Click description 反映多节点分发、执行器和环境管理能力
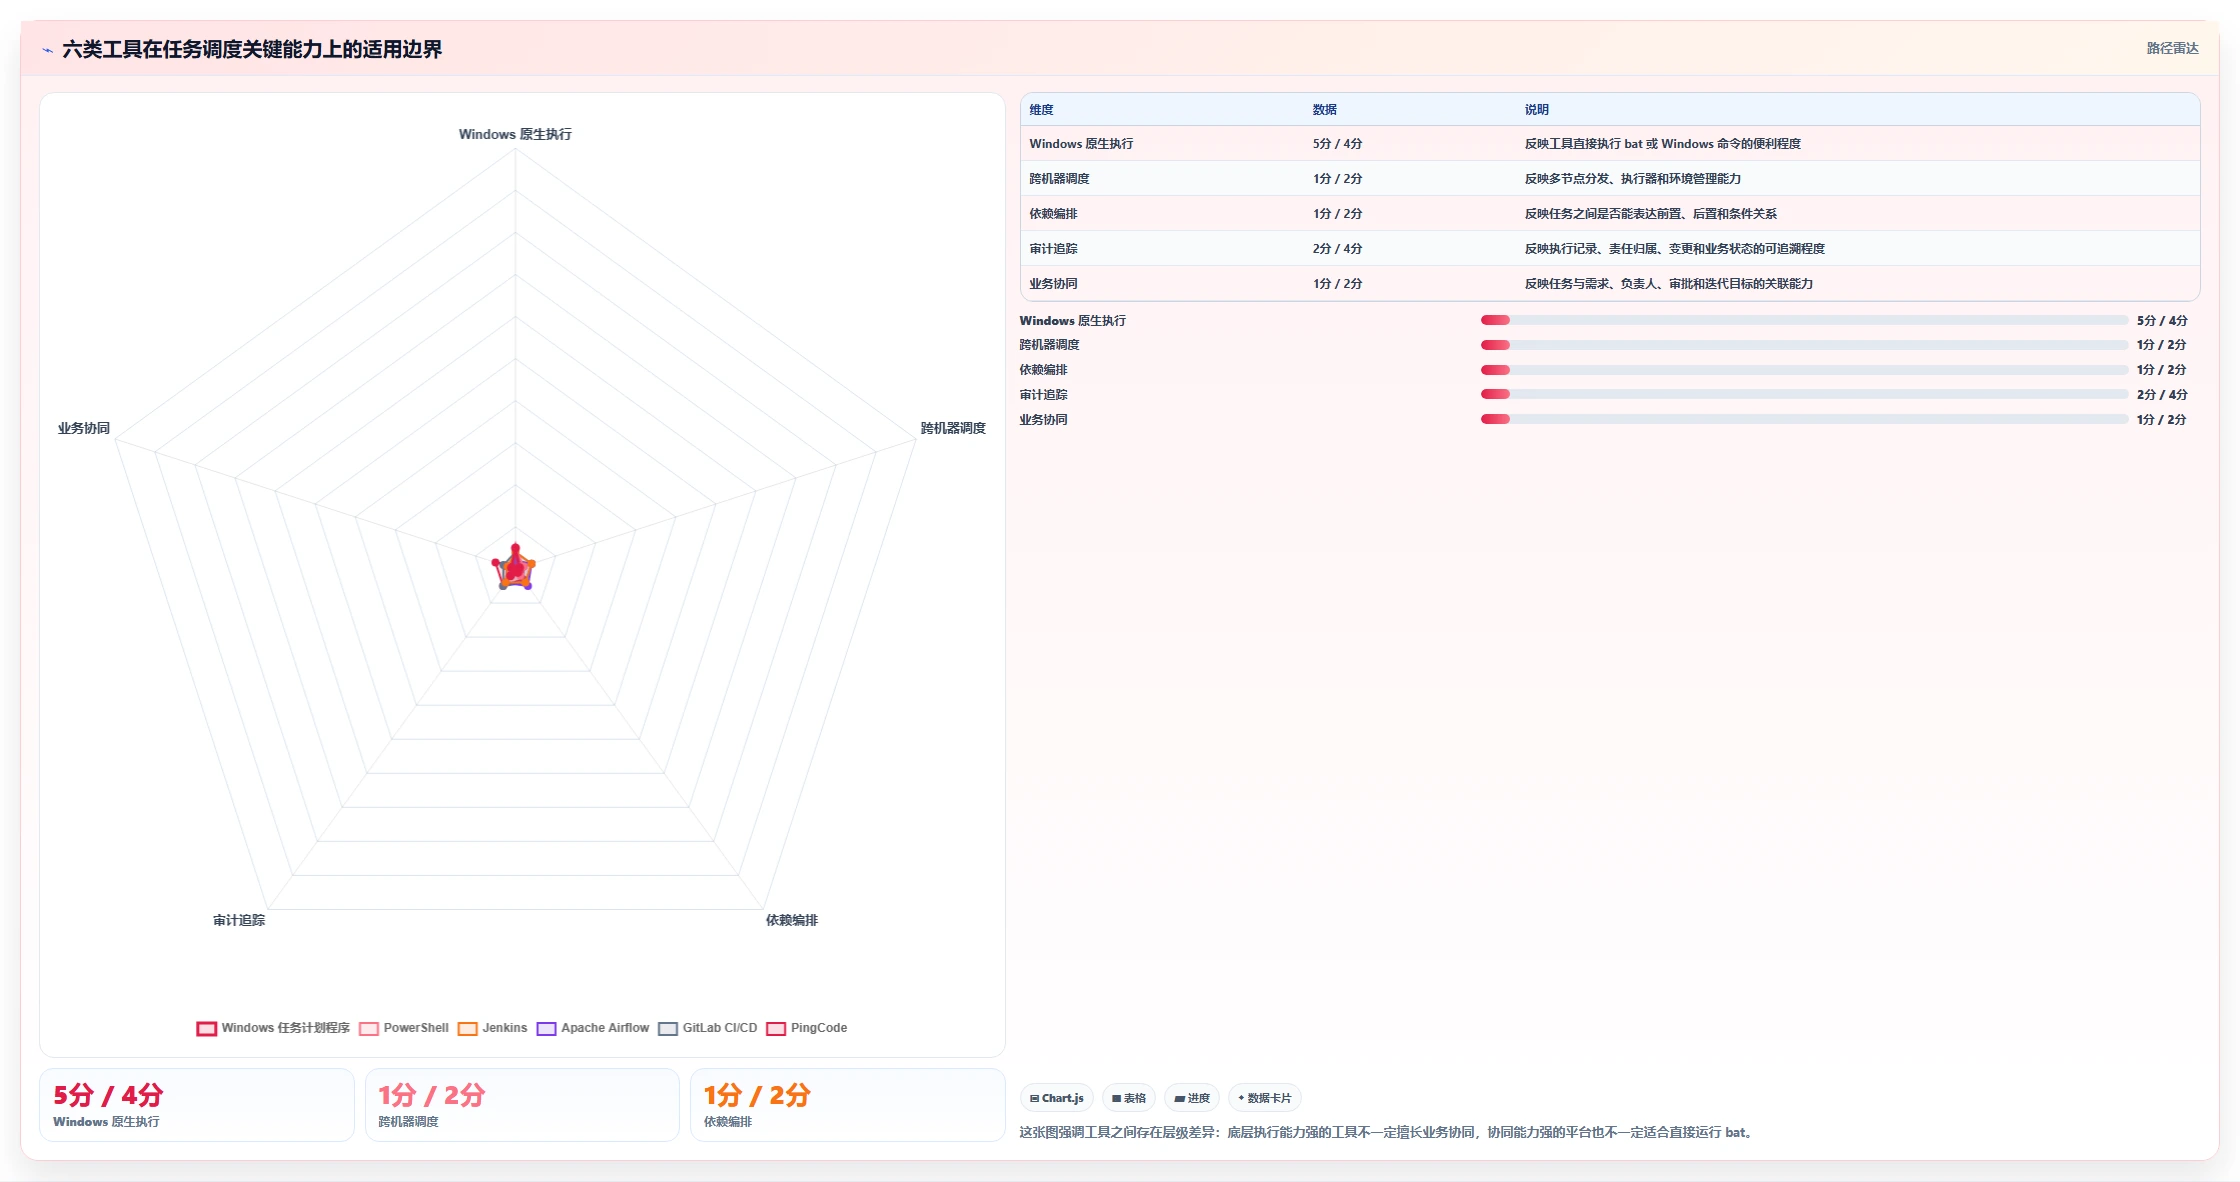Image resolution: width=2240 pixels, height=1182 pixels. tap(1632, 179)
